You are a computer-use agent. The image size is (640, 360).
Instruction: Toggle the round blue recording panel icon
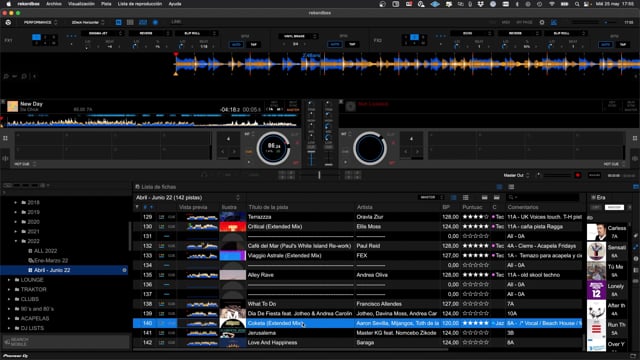155,22
